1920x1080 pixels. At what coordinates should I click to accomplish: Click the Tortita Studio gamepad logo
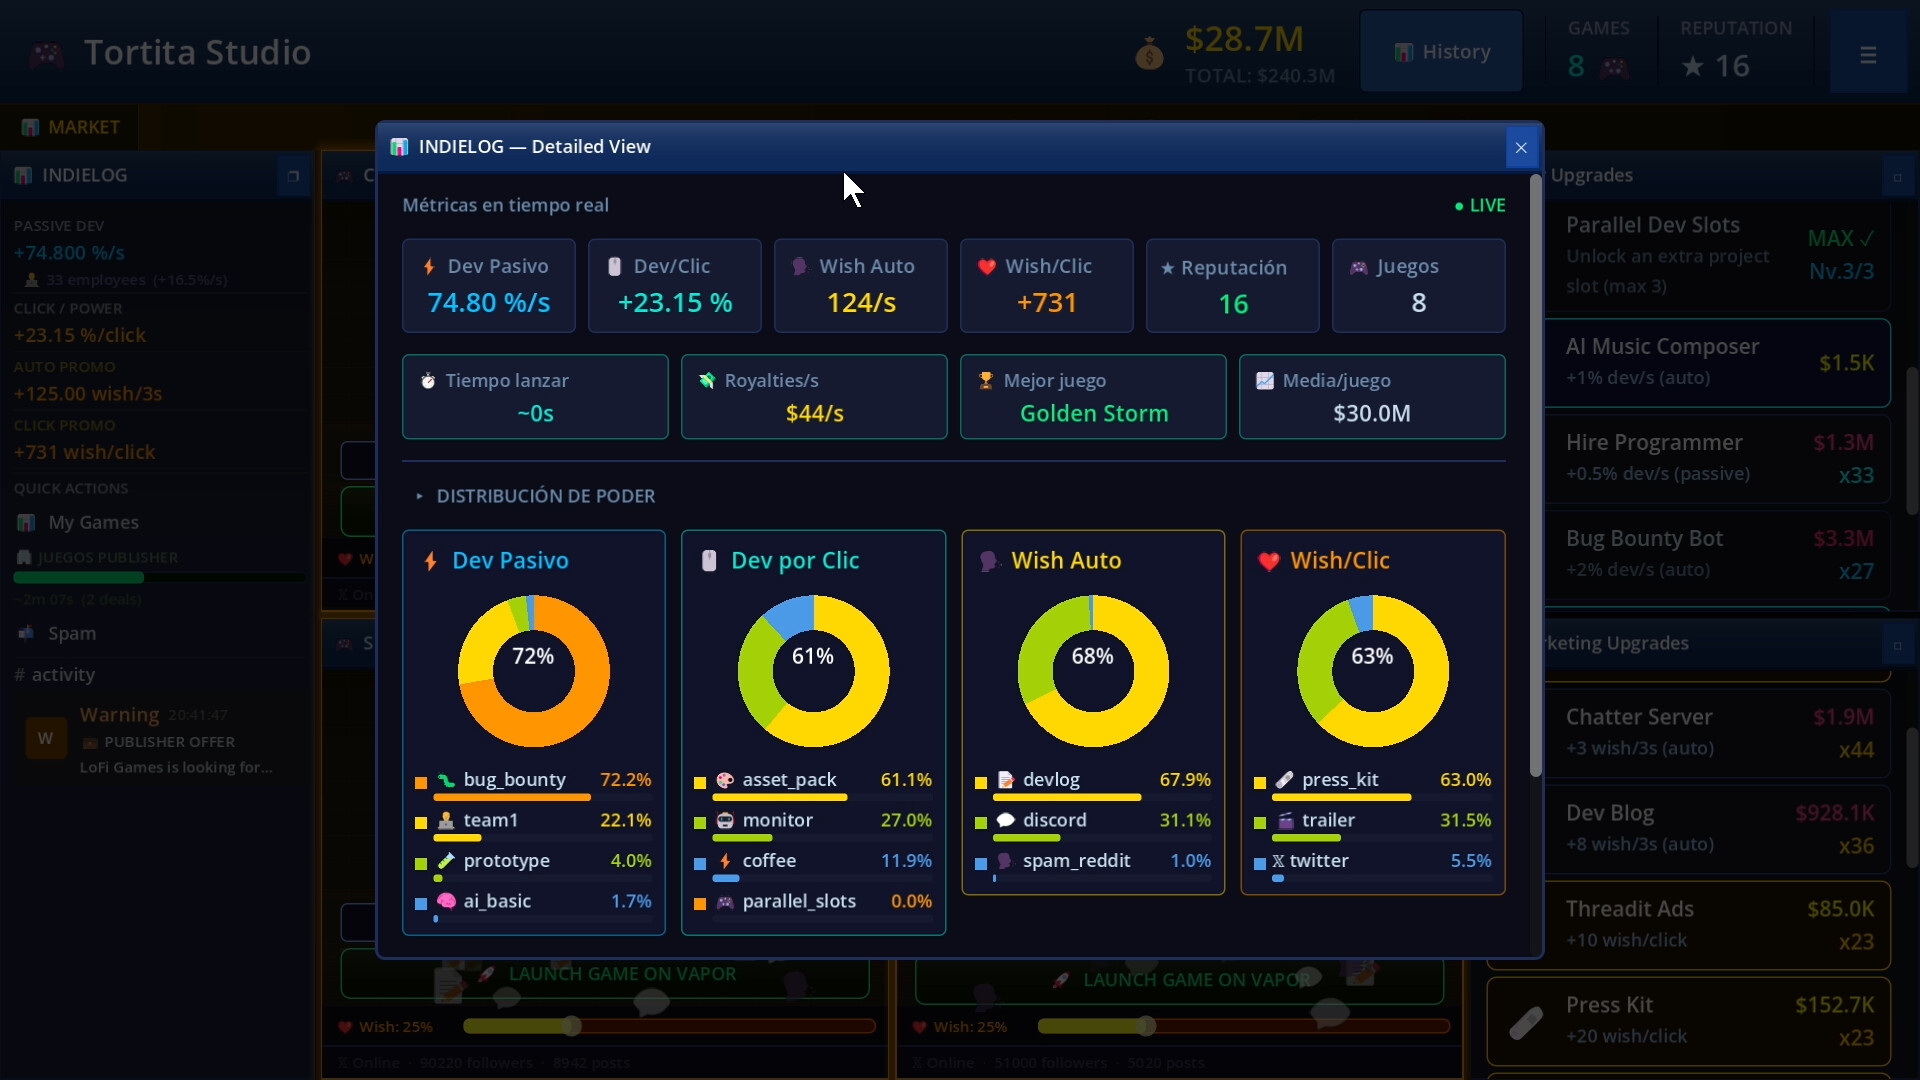click(46, 54)
